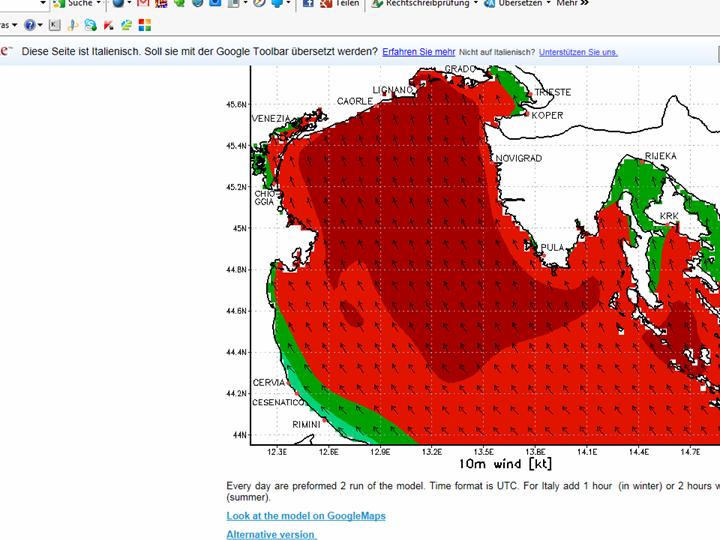Click the grey boxed K toolbar icon
Viewport: 720px width, 540px height.
click(x=54, y=24)
